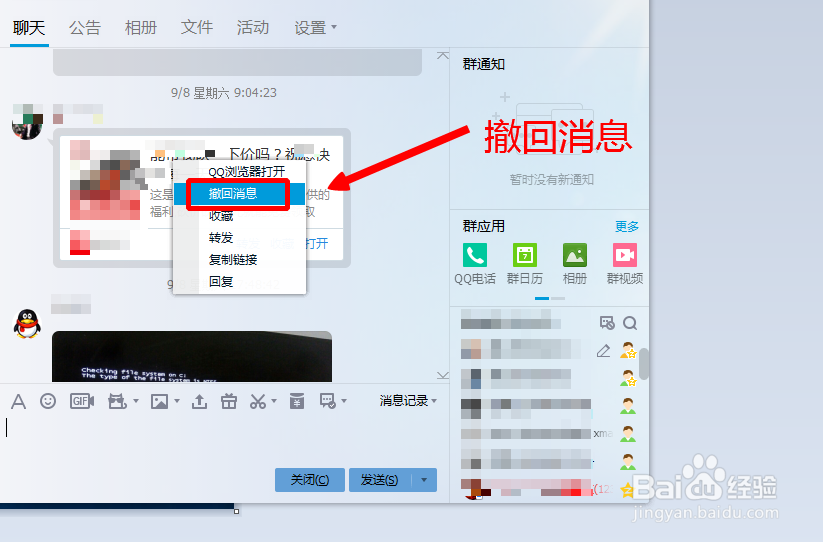The height and width of the screenshot is (542, 823).
Task: Open the 消息记录 history dropdown
Action: pyautogui.click(x=408, y=401)
